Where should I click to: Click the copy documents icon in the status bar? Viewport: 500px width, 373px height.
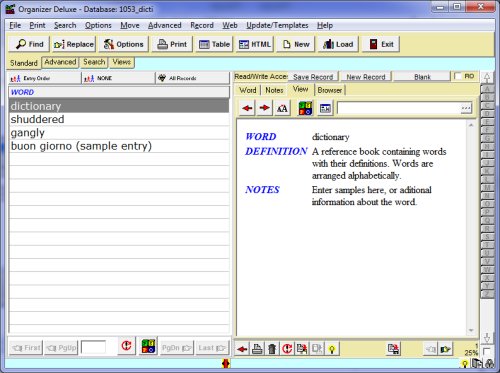(x=478, y=363)
